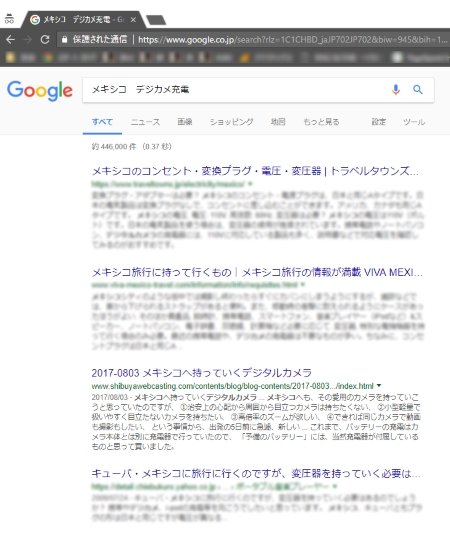Start voice search with the microphone icon
This screenshot has height=534, width=450.
tap(395, 90)
